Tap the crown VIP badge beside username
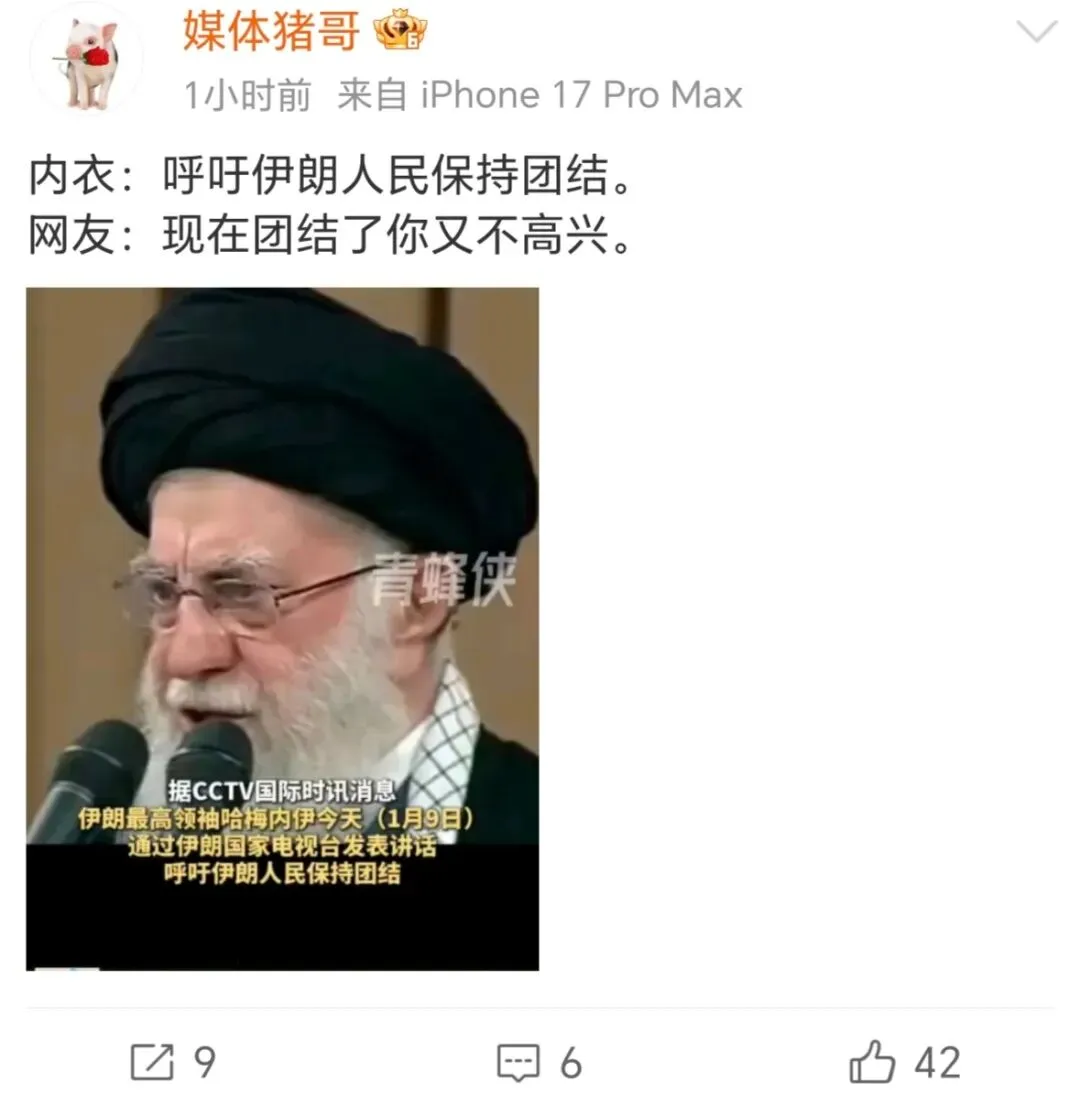Image resolution: width=1080 pixels, height=1105 pixels. pos(400,30)
